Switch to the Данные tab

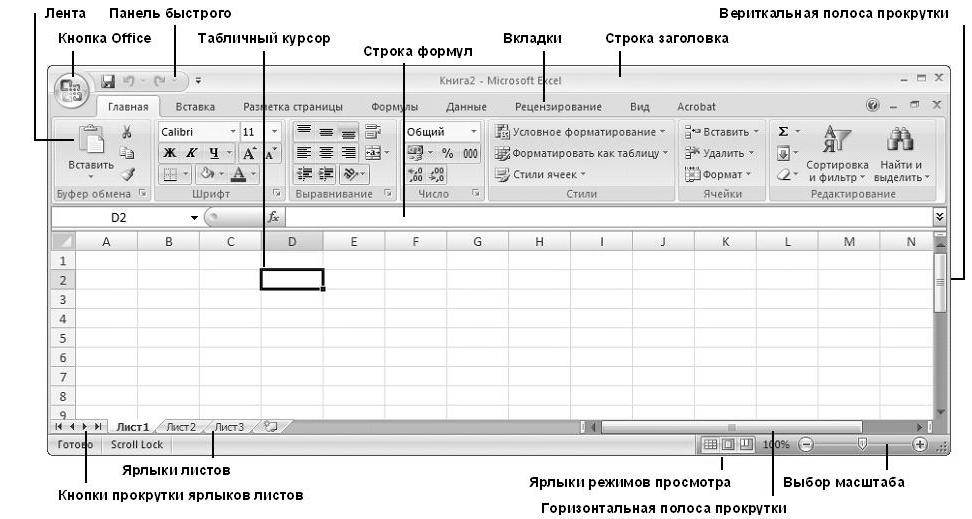click(x=466, y=107)
